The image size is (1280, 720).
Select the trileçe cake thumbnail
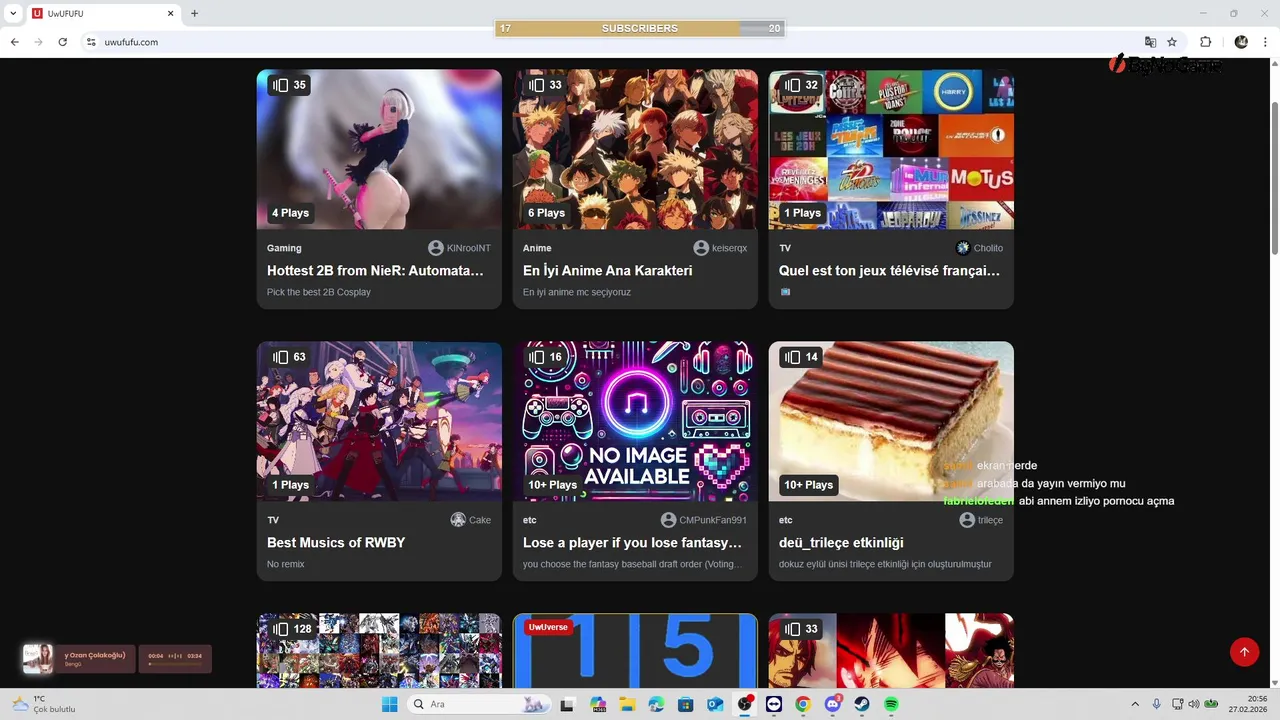coord(891,421)
